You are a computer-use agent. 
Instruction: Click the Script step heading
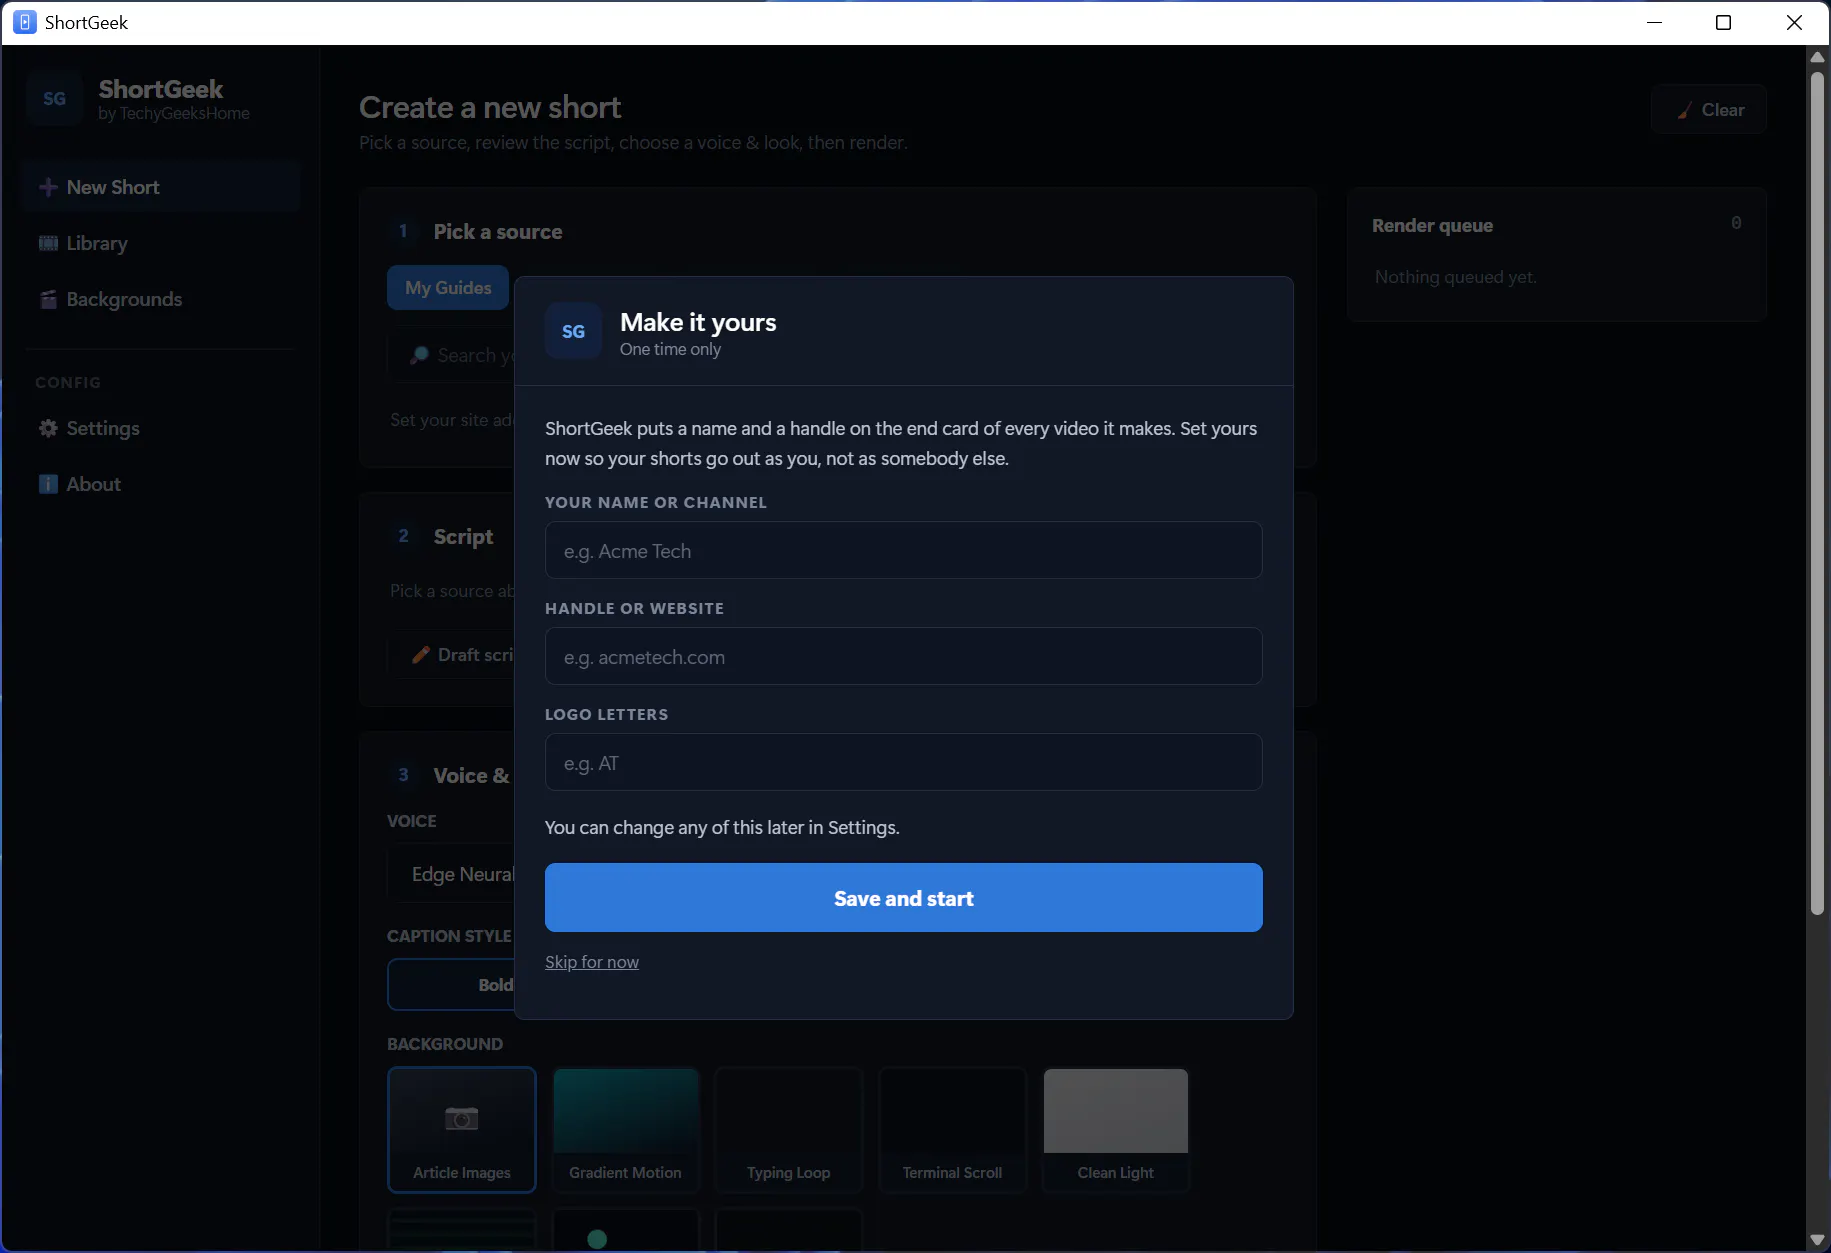(463, 537)
